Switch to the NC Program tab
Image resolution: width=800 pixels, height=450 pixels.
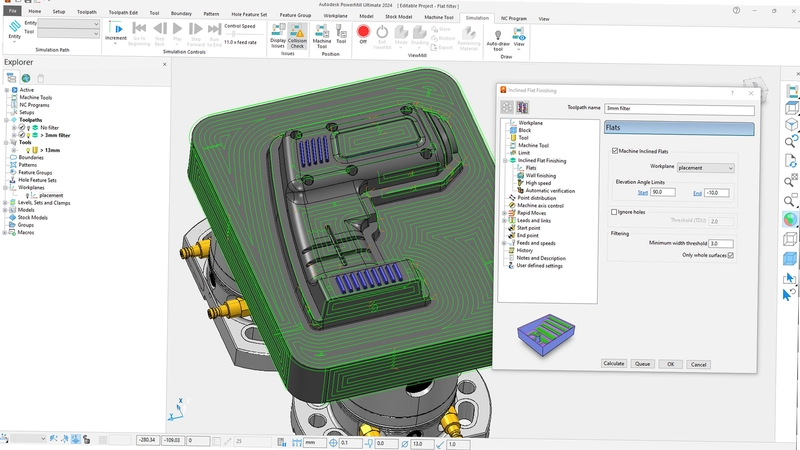(x=513, y=18)
